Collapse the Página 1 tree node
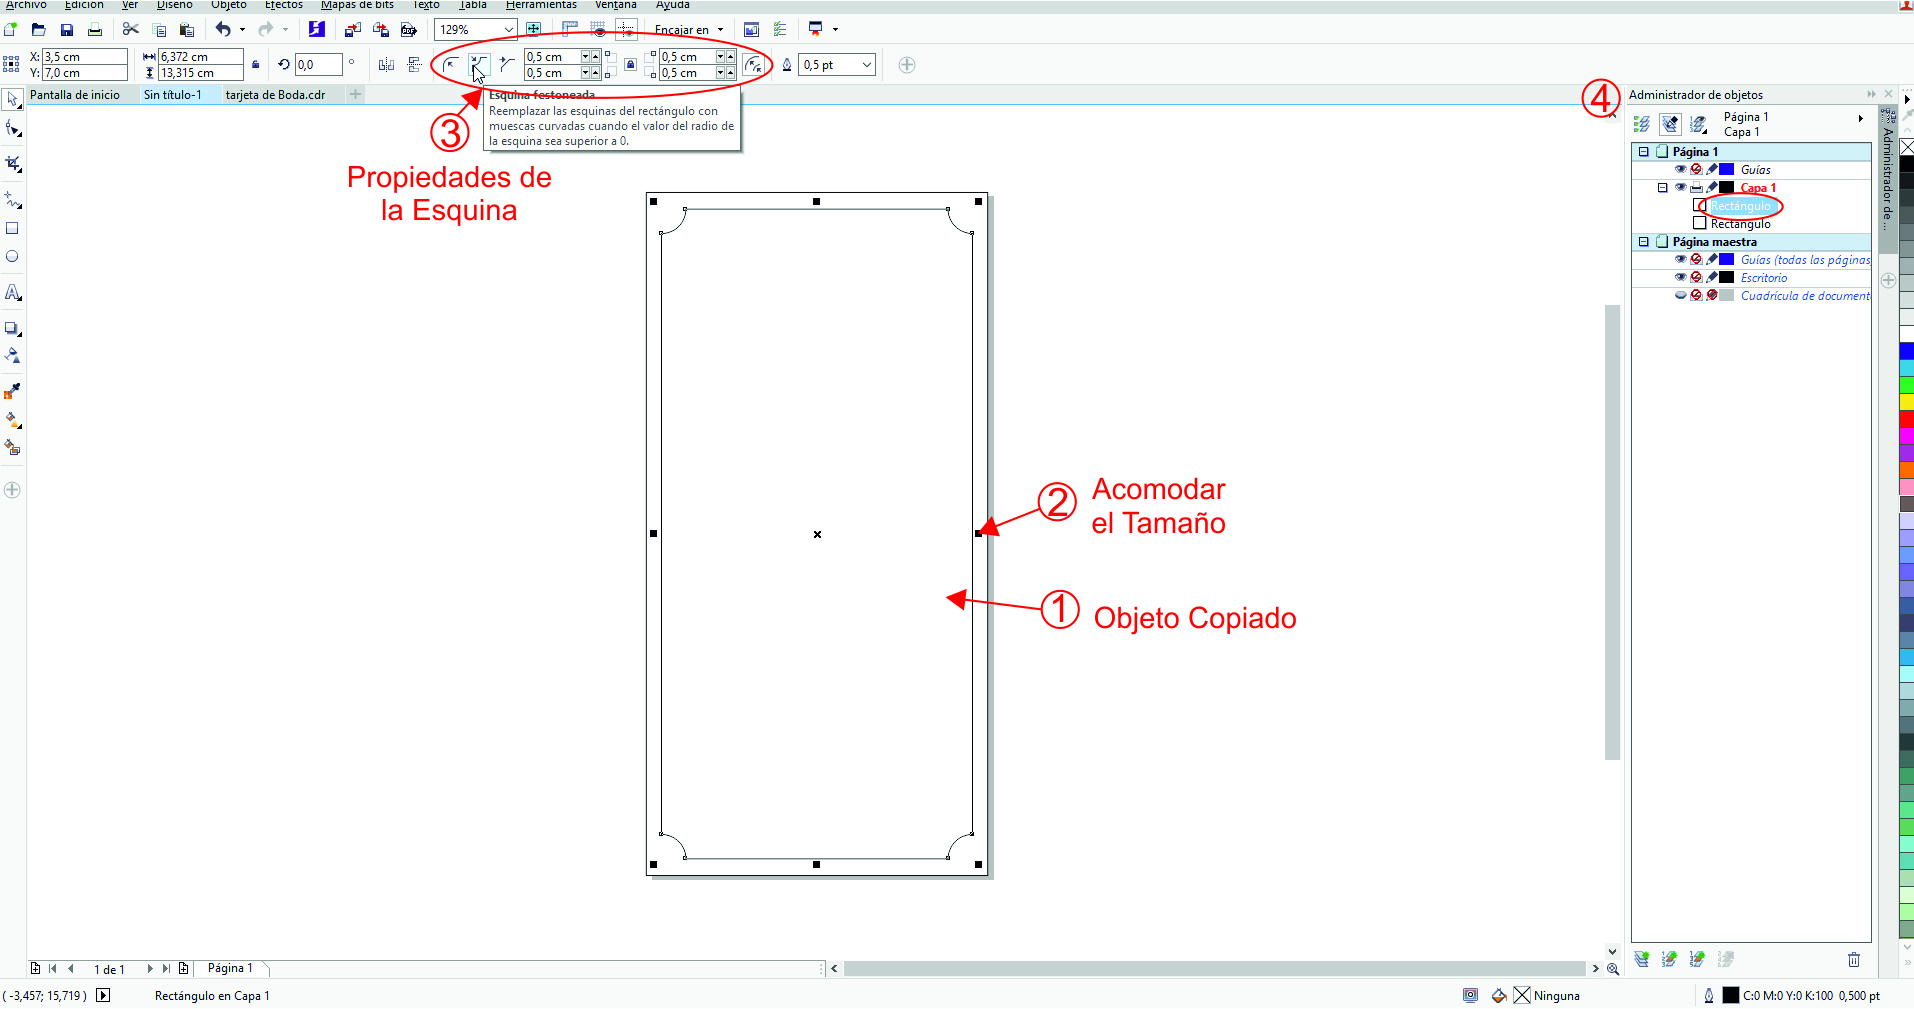1914x1009 pixels. tap(1643, 151)
